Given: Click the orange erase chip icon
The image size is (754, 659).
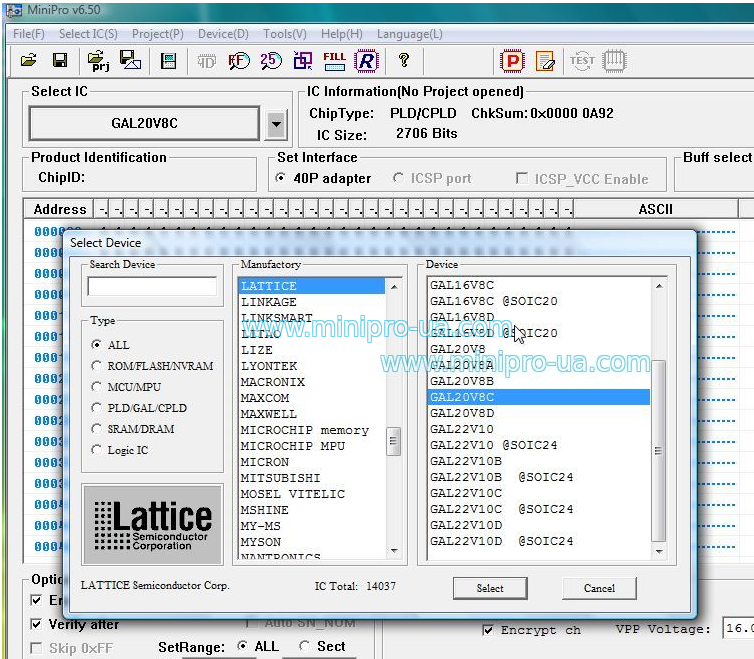Looking at the screenshot, I should pos(545,61).
